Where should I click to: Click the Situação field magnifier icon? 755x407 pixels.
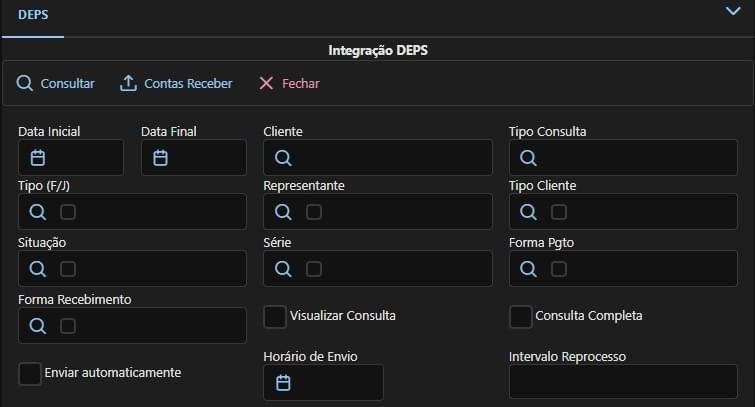pyautogui.click(x=37, y=269)
